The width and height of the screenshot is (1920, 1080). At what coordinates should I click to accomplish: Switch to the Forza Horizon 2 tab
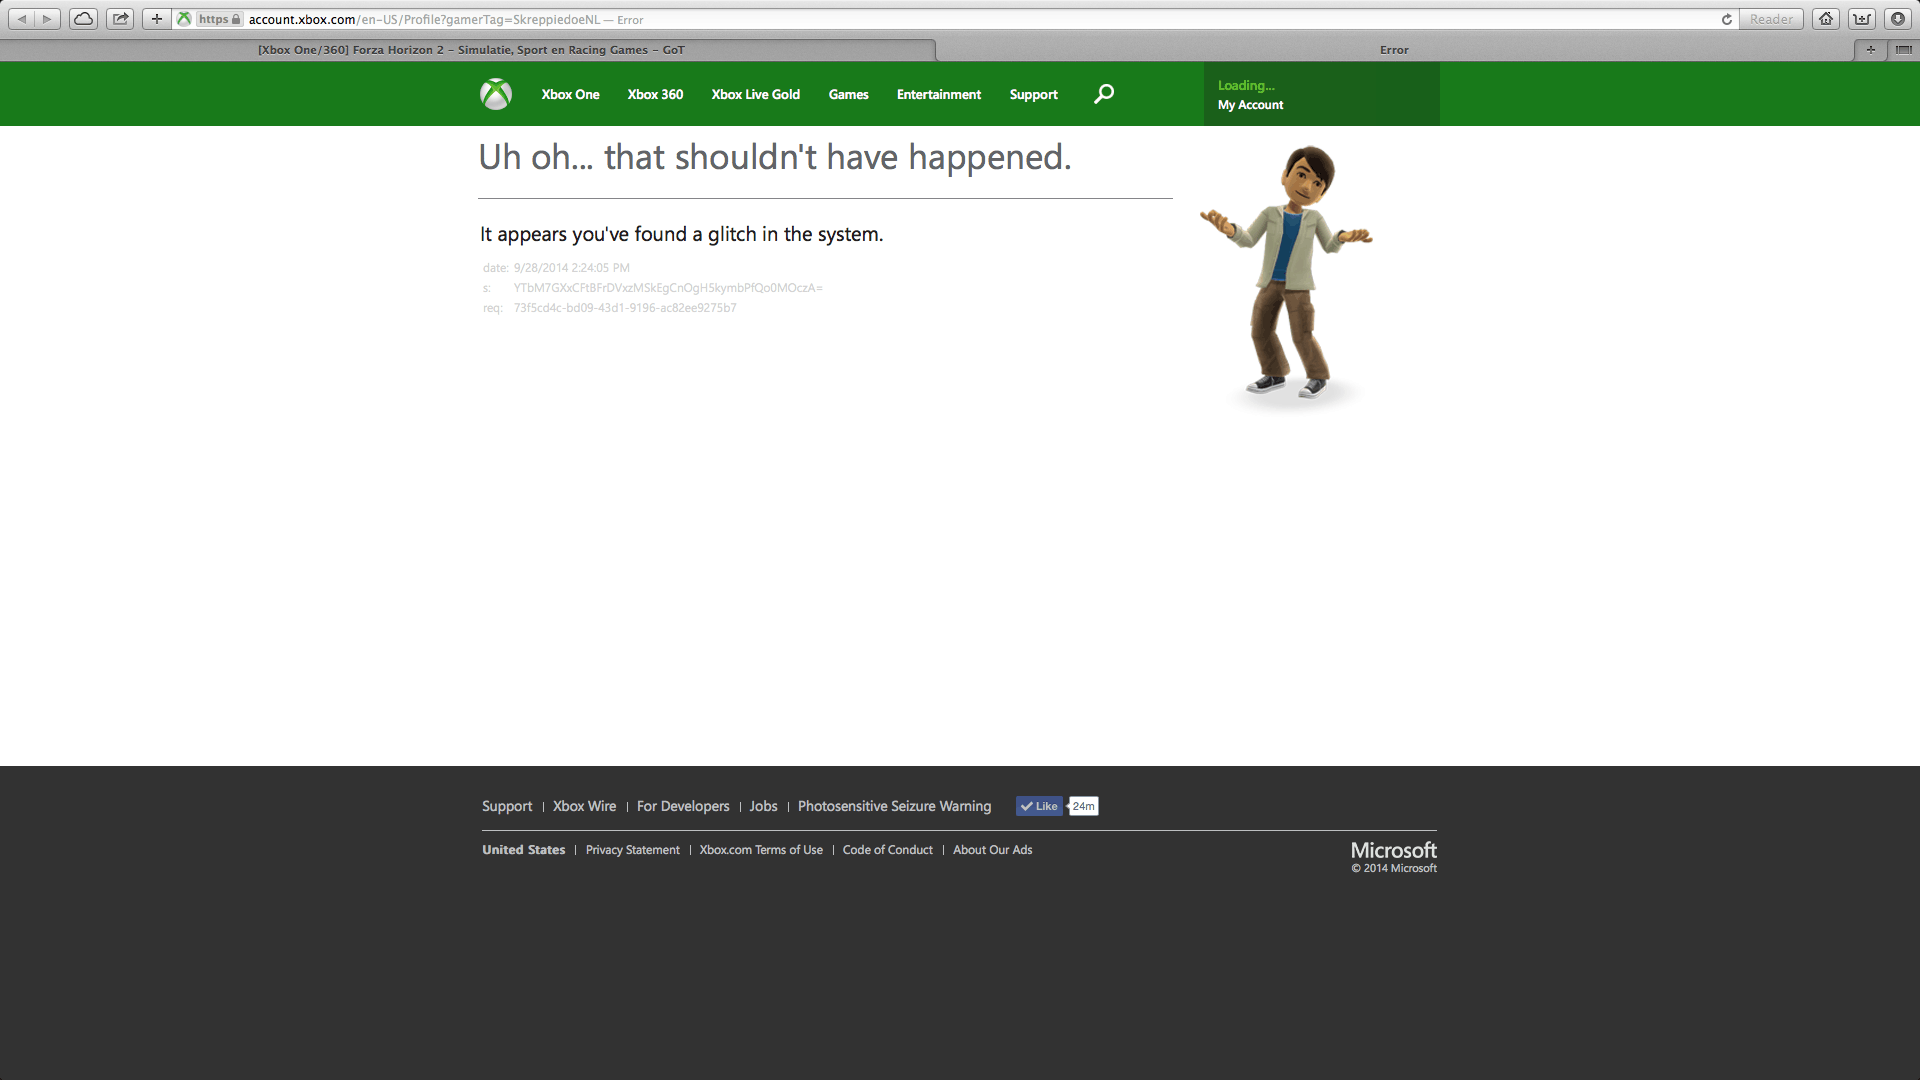point(470,49)
